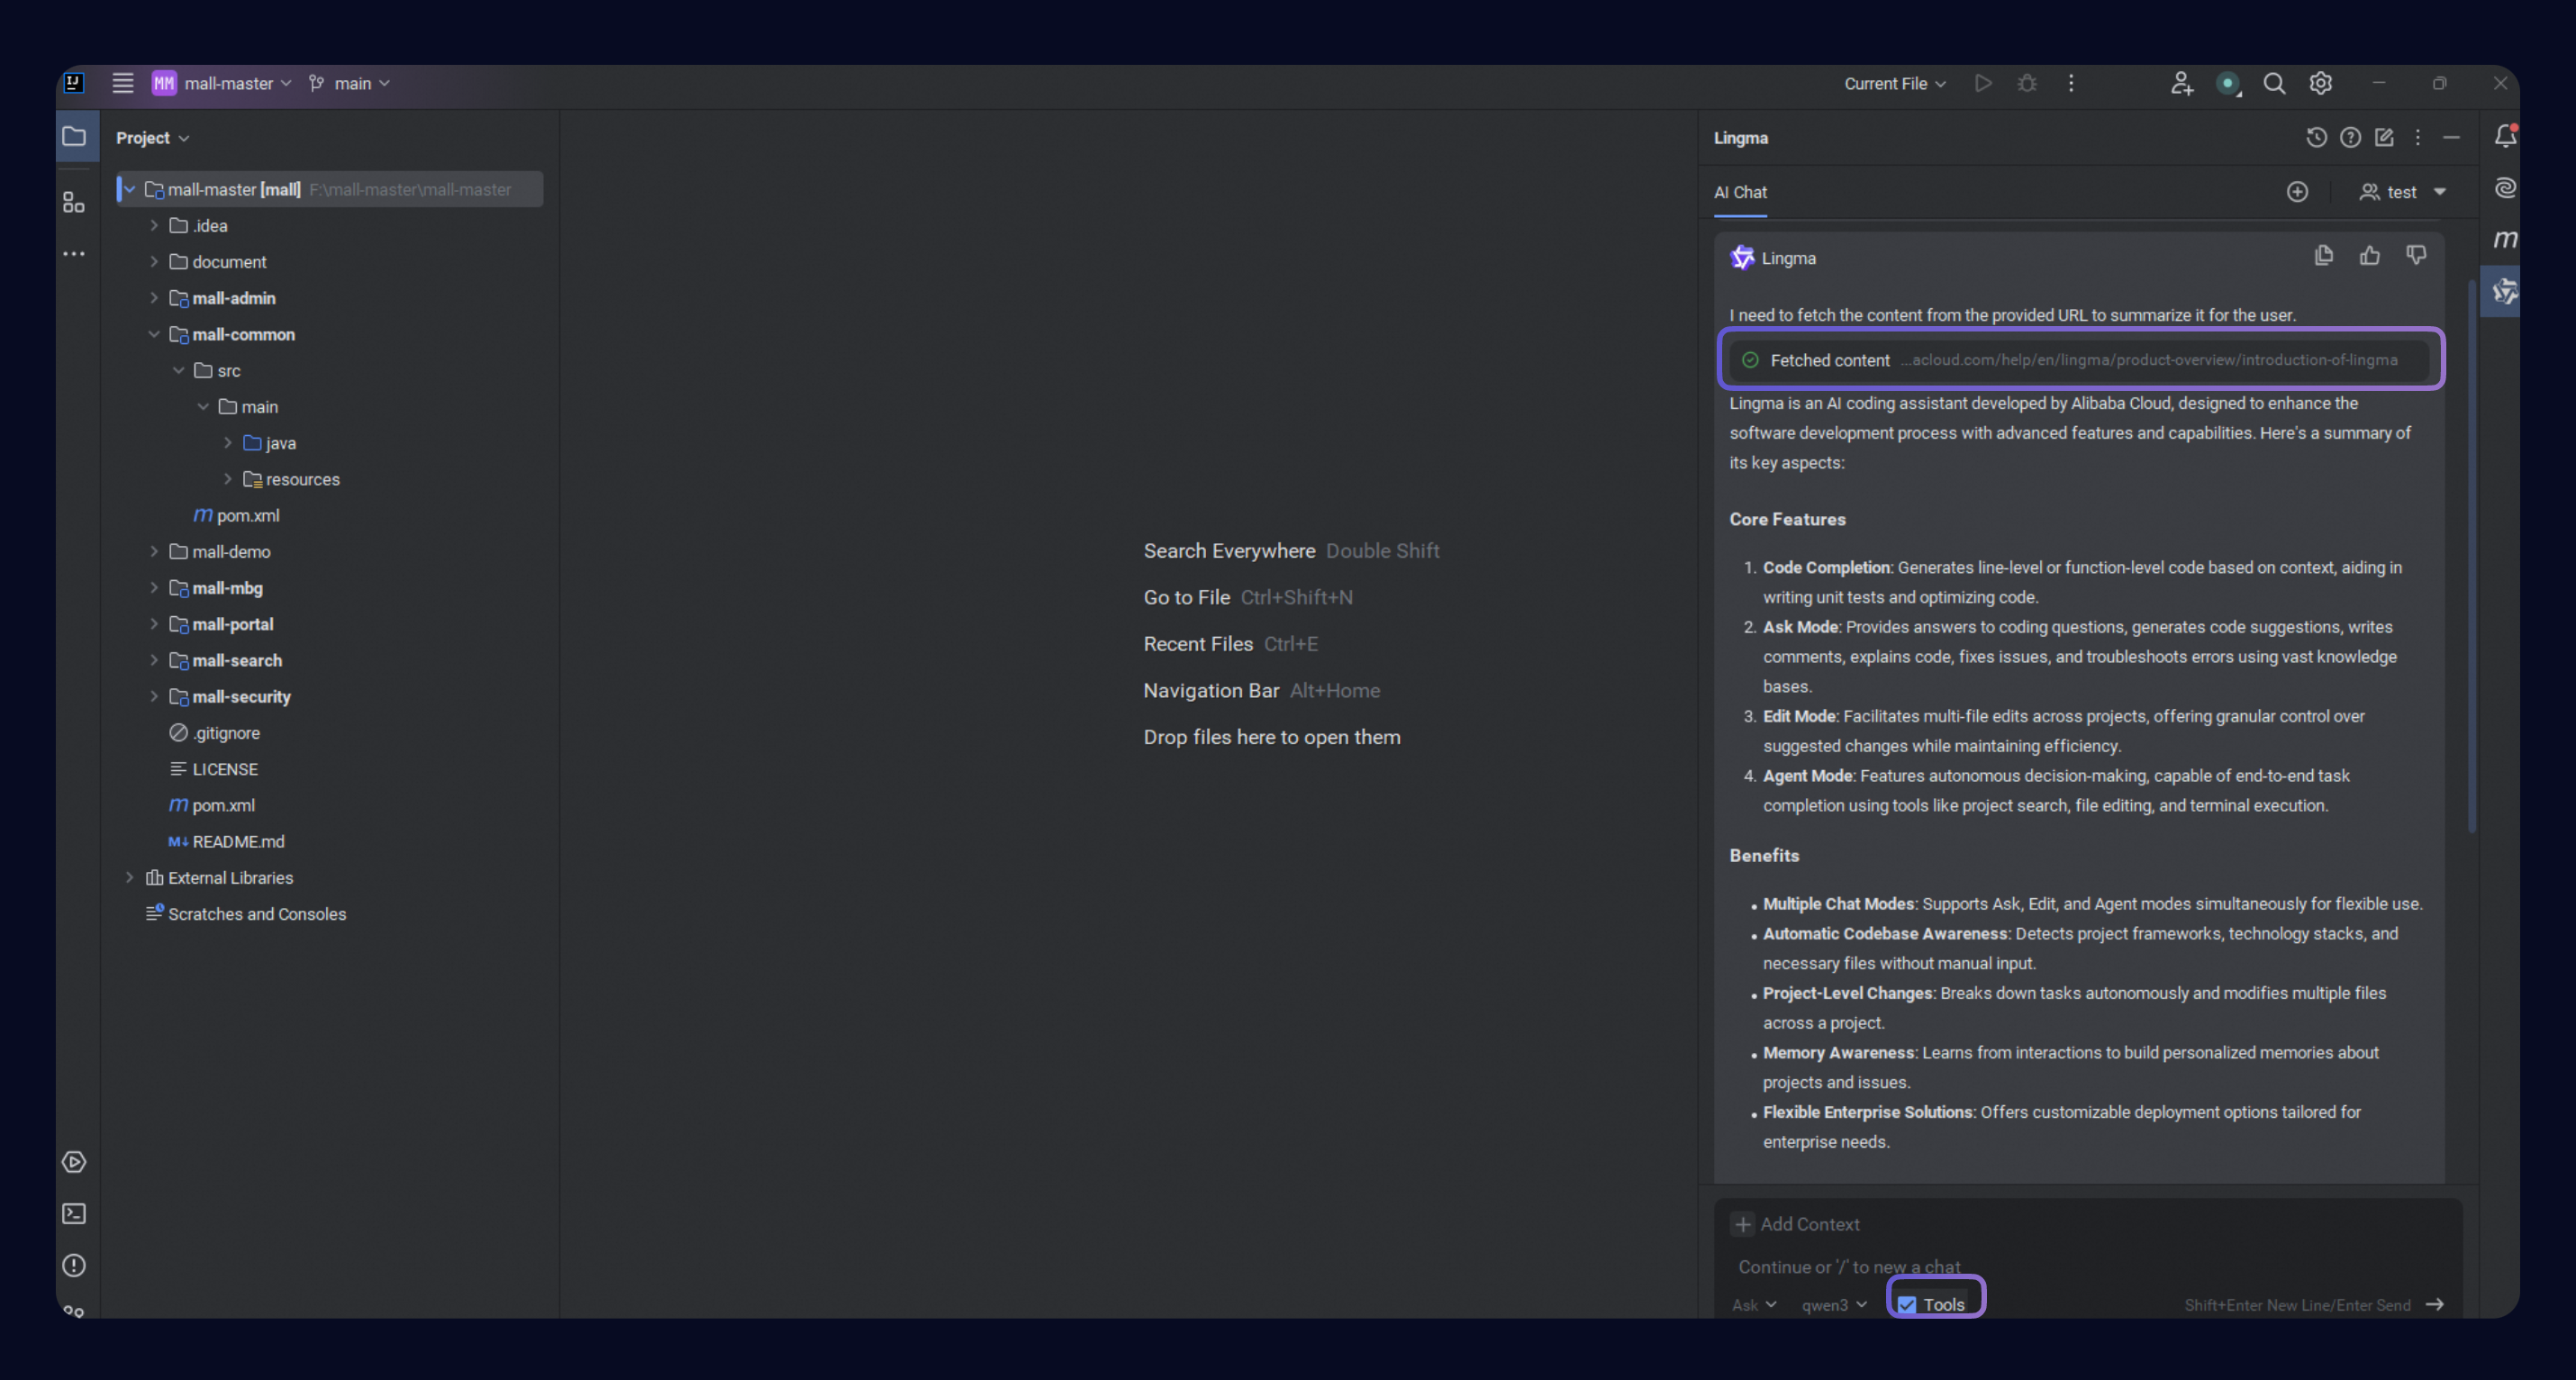The height and width of the screenshot is (1380, 2576).
Task: Give thumbs up to Lingma response
Action: [2369, 256]
